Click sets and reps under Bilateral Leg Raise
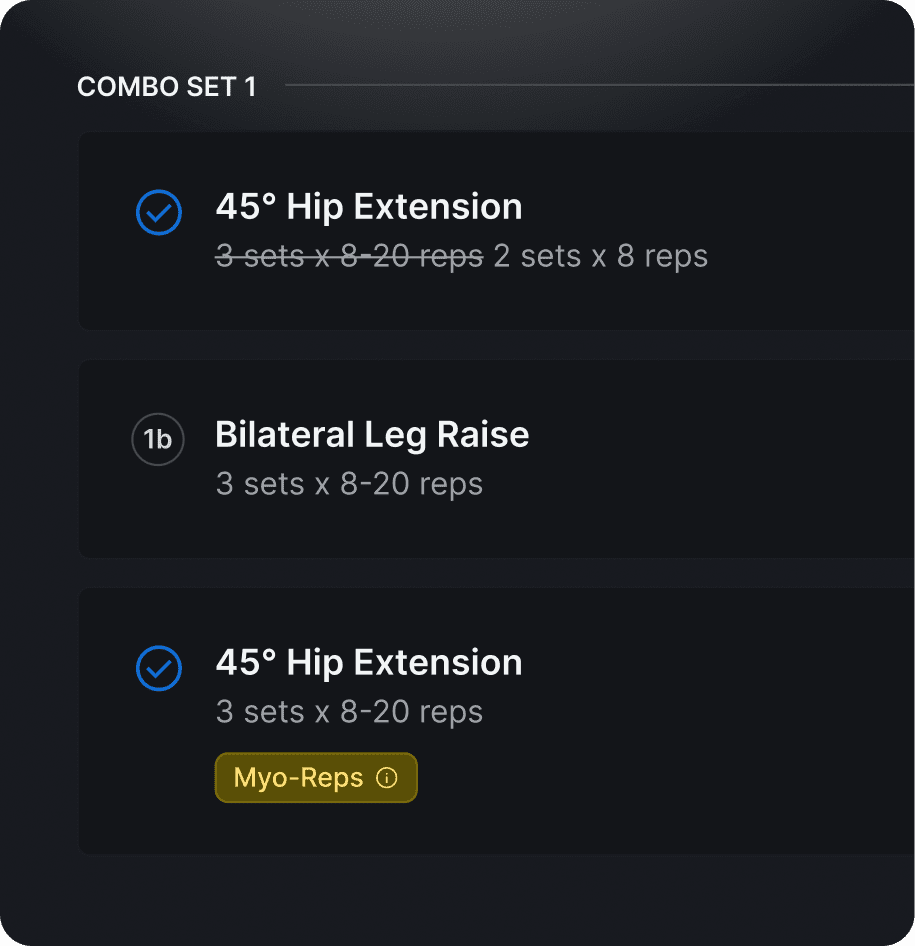Screen dimensions: 915x946 coord(349,484)
